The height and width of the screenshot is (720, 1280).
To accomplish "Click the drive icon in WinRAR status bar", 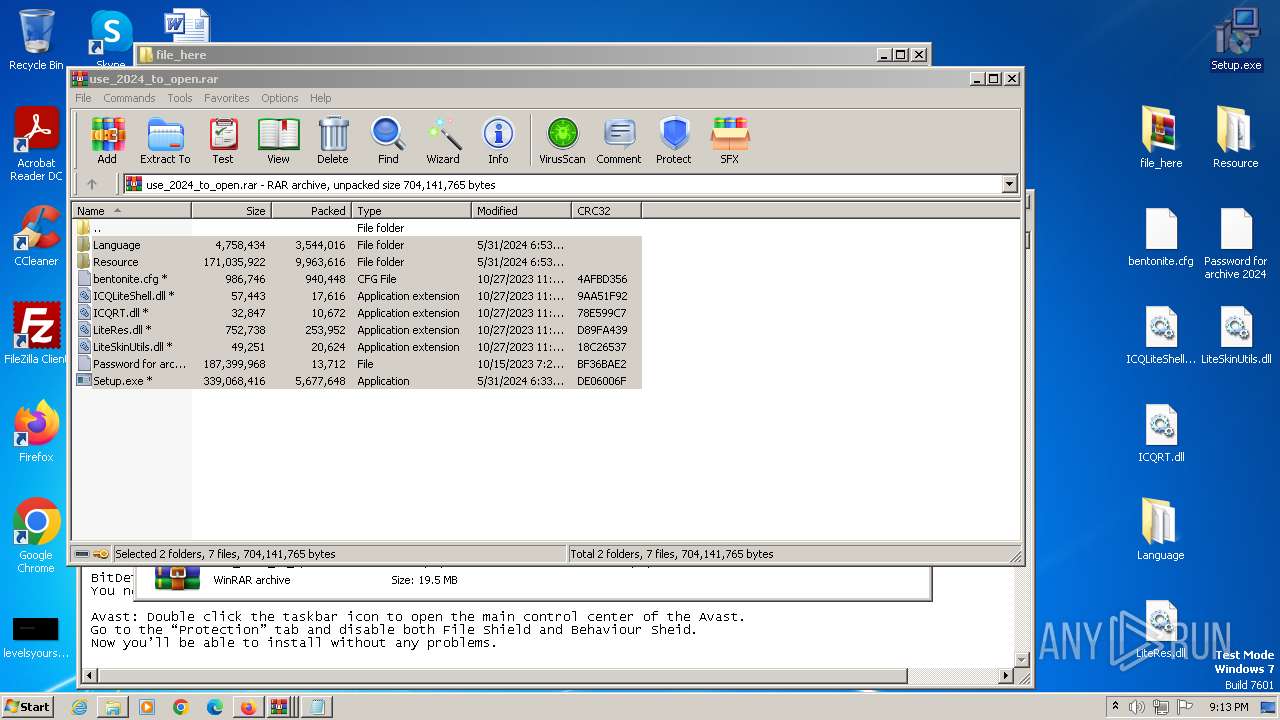I will pos(82,554).
